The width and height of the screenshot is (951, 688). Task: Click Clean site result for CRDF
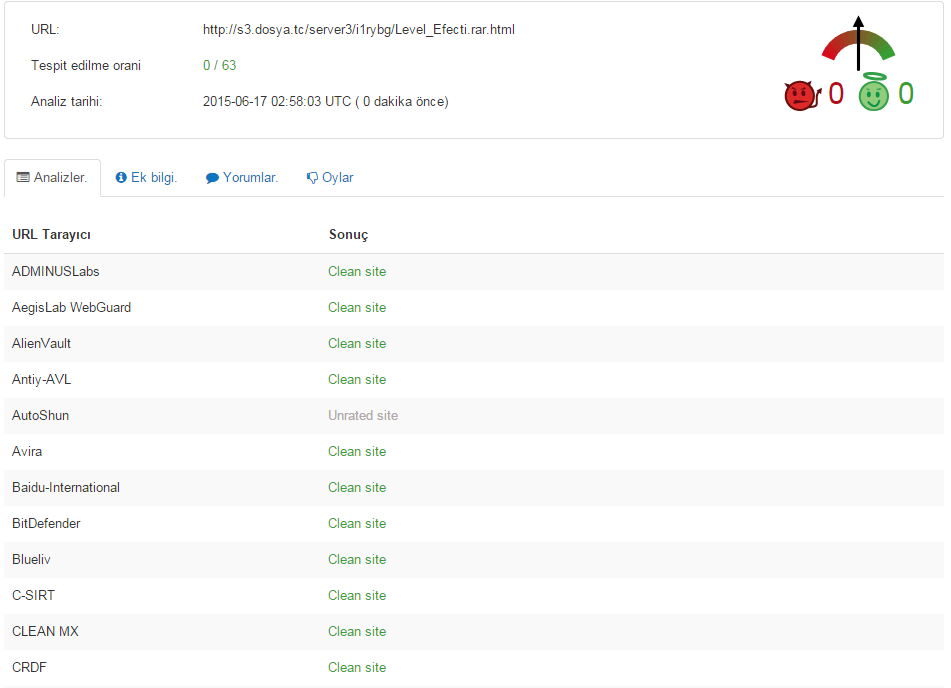pyautogui.click(x=357, y=667)
